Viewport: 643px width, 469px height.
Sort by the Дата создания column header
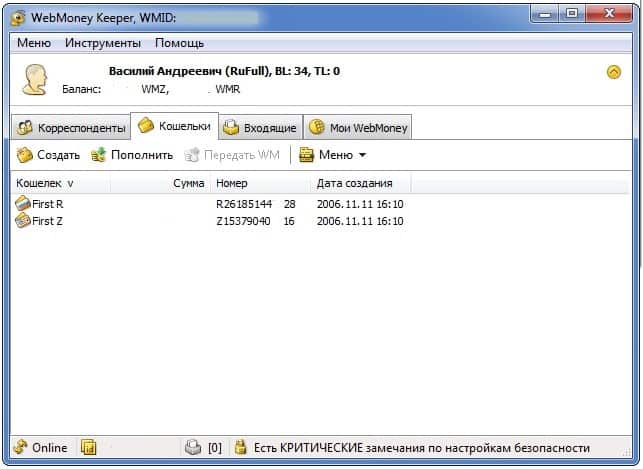(x=361, y=183)
